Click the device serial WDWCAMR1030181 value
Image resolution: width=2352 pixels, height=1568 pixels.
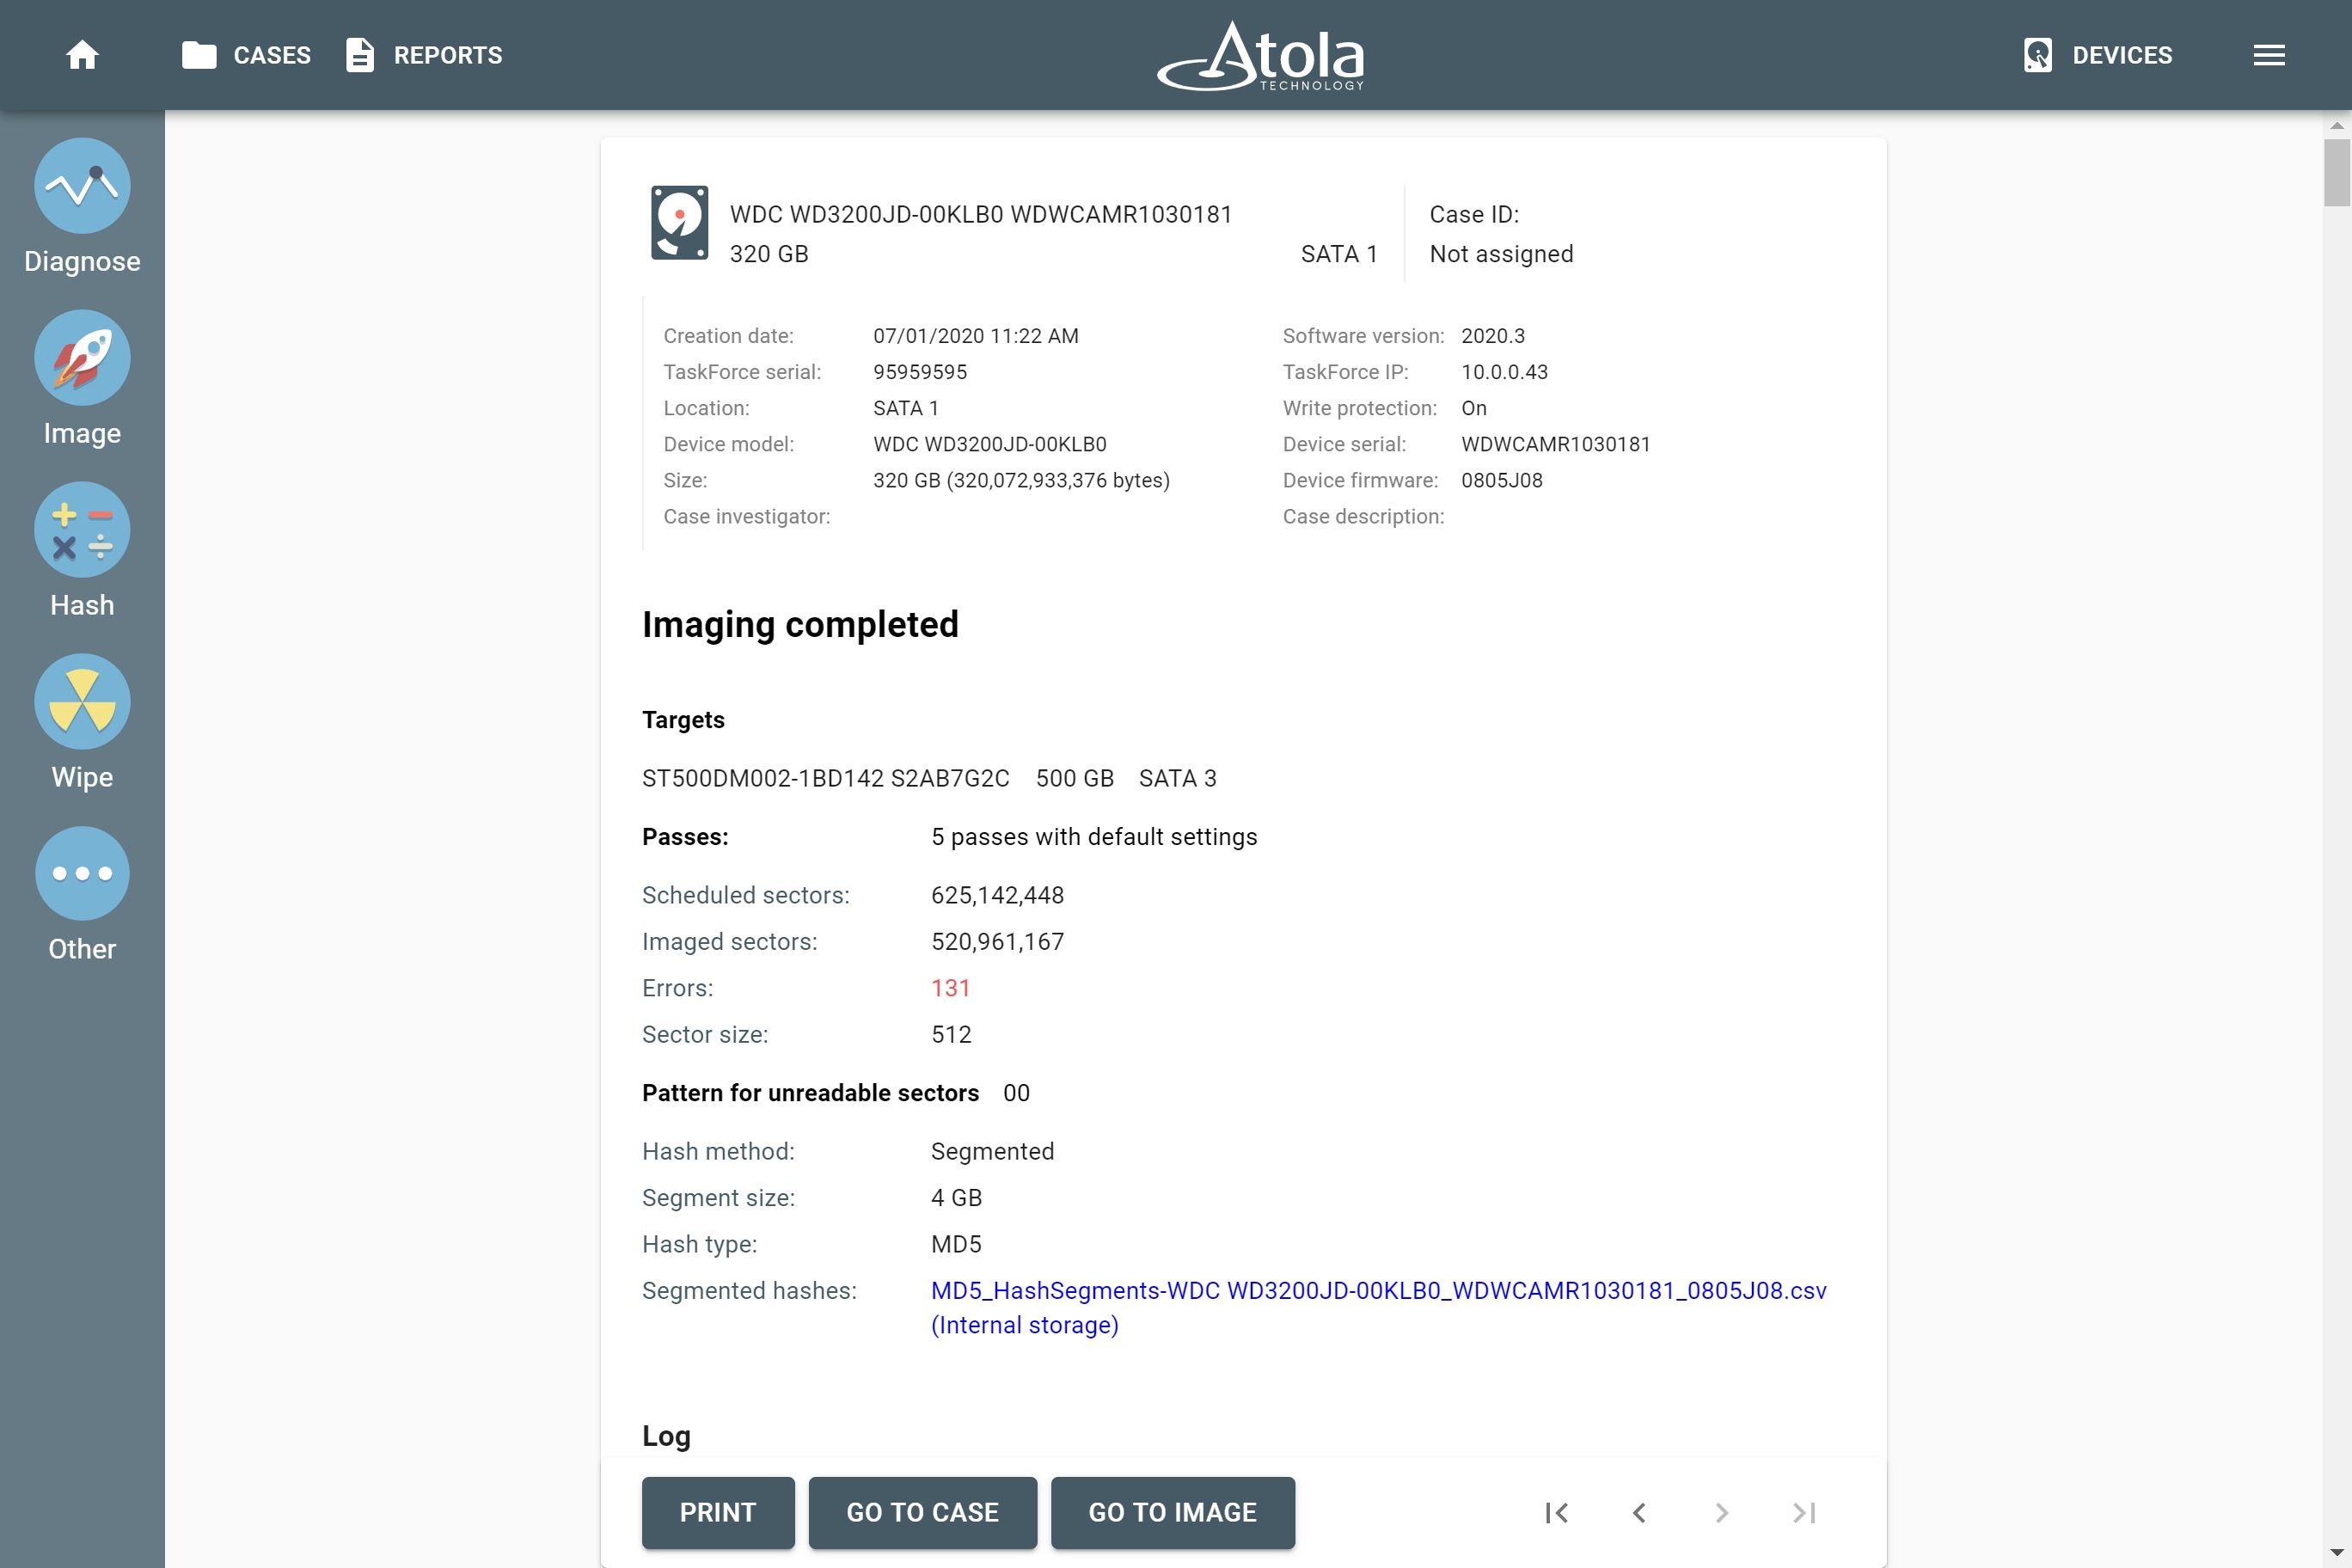[x=1555, y=444]
